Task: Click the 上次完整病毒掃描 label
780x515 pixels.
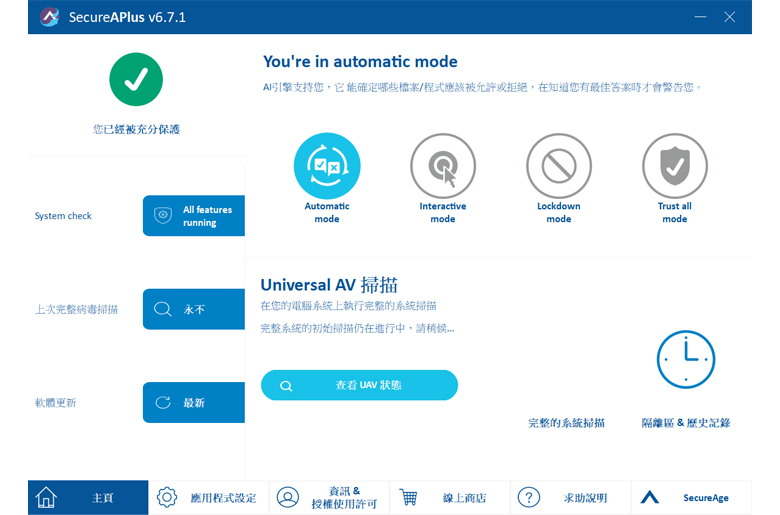Action: tap(77, 309)
